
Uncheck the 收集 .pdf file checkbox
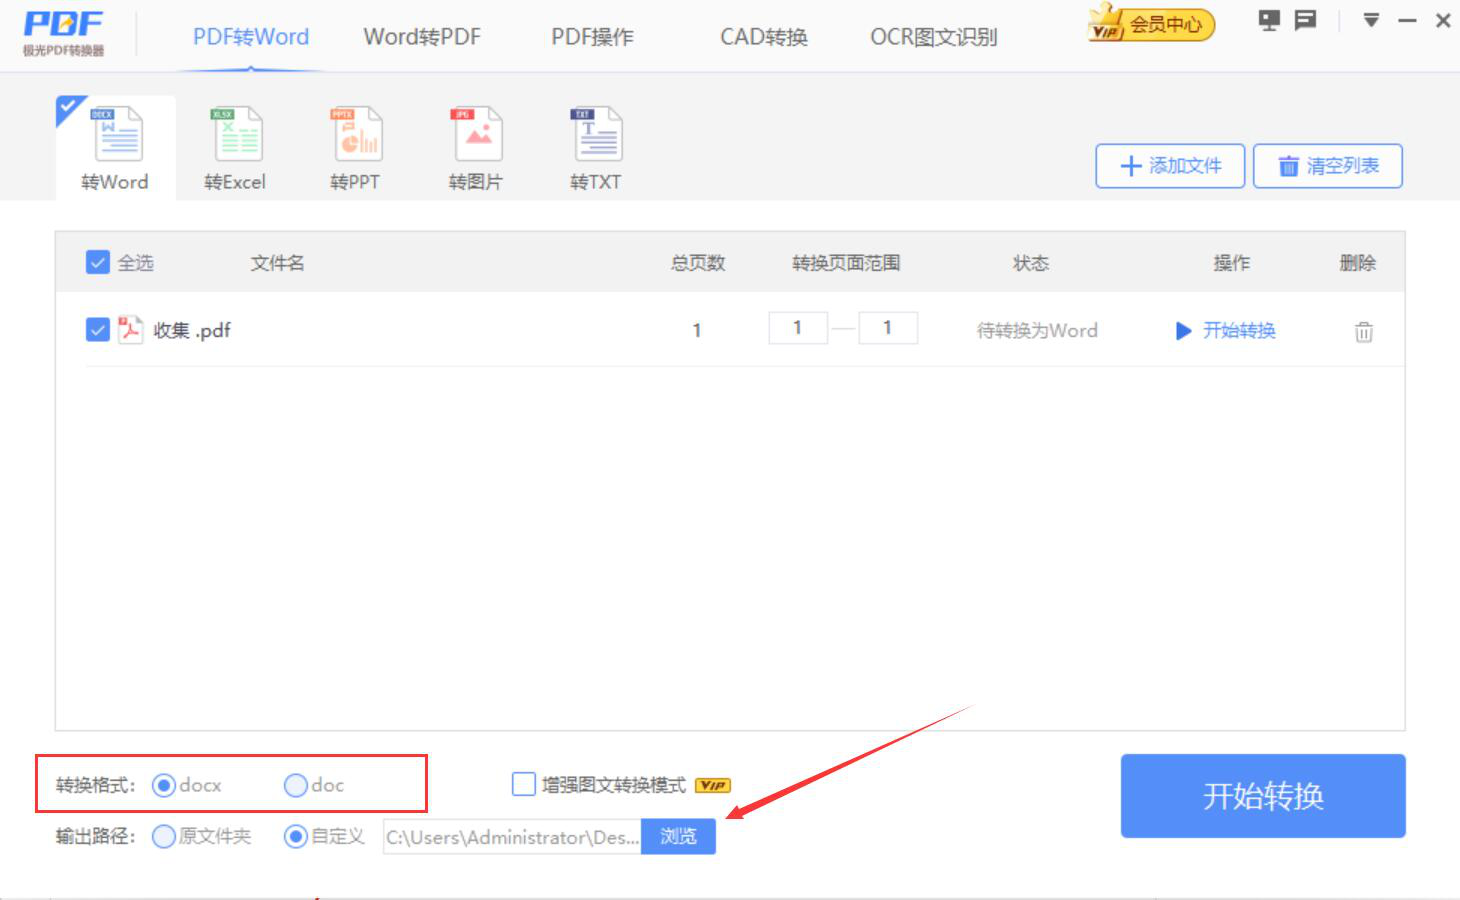click(x=98, y=329)
